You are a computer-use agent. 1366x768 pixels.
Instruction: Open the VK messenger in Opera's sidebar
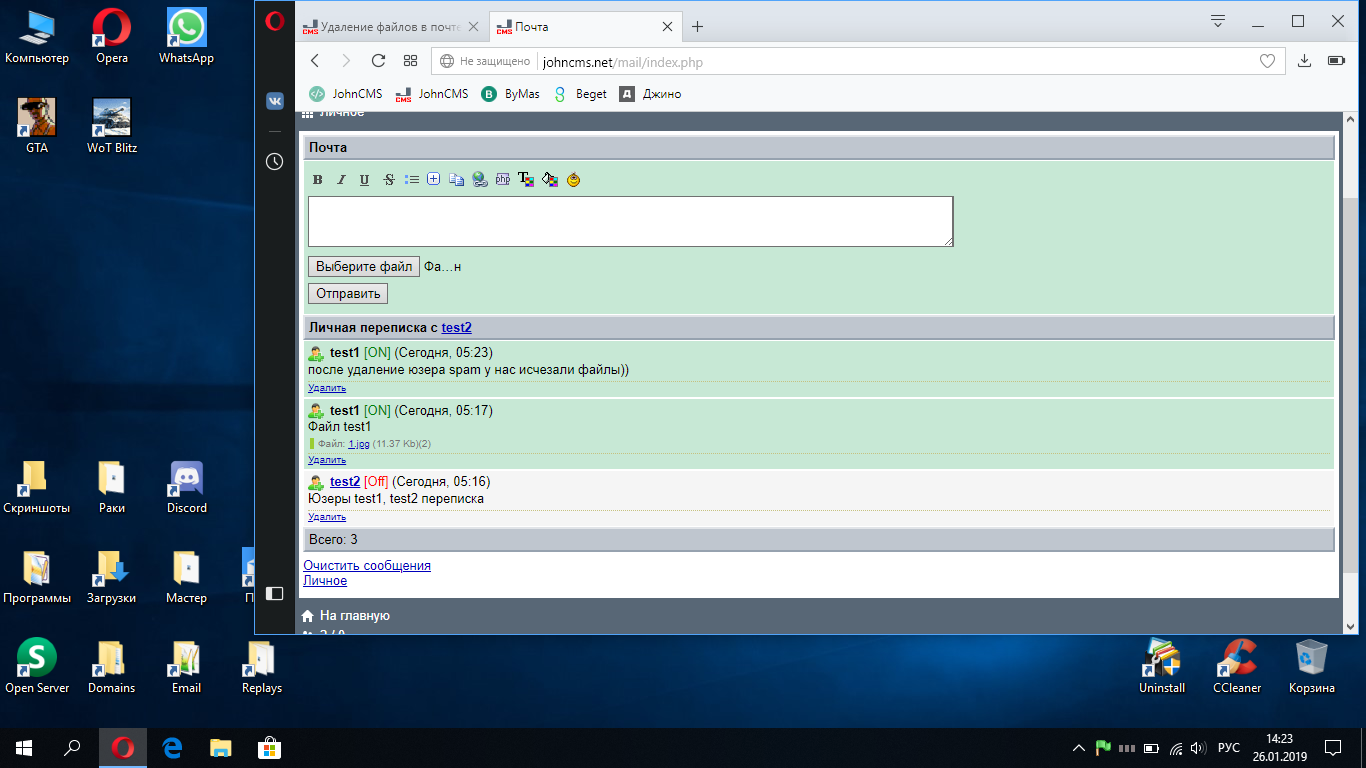point(275,100)
